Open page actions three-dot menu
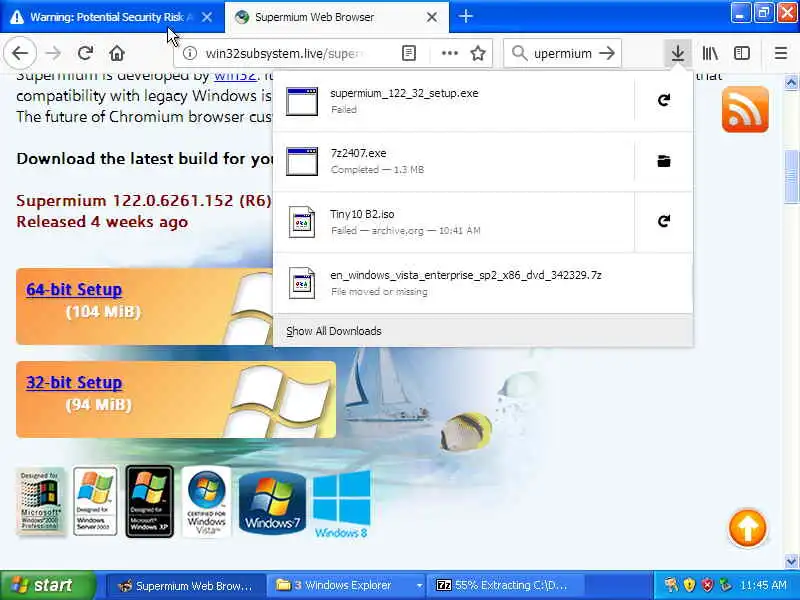The image size is (800, 600). [x=449, y=53]
